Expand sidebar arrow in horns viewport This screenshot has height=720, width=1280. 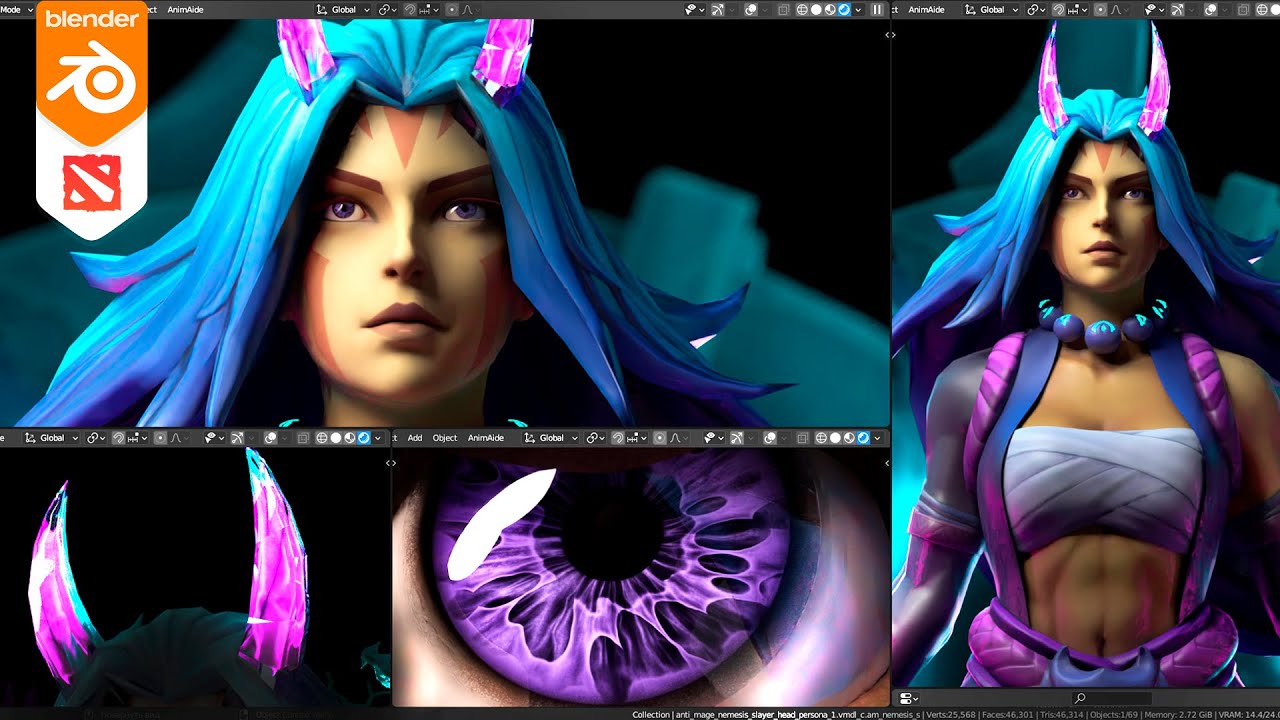click(x=390, y=463)
